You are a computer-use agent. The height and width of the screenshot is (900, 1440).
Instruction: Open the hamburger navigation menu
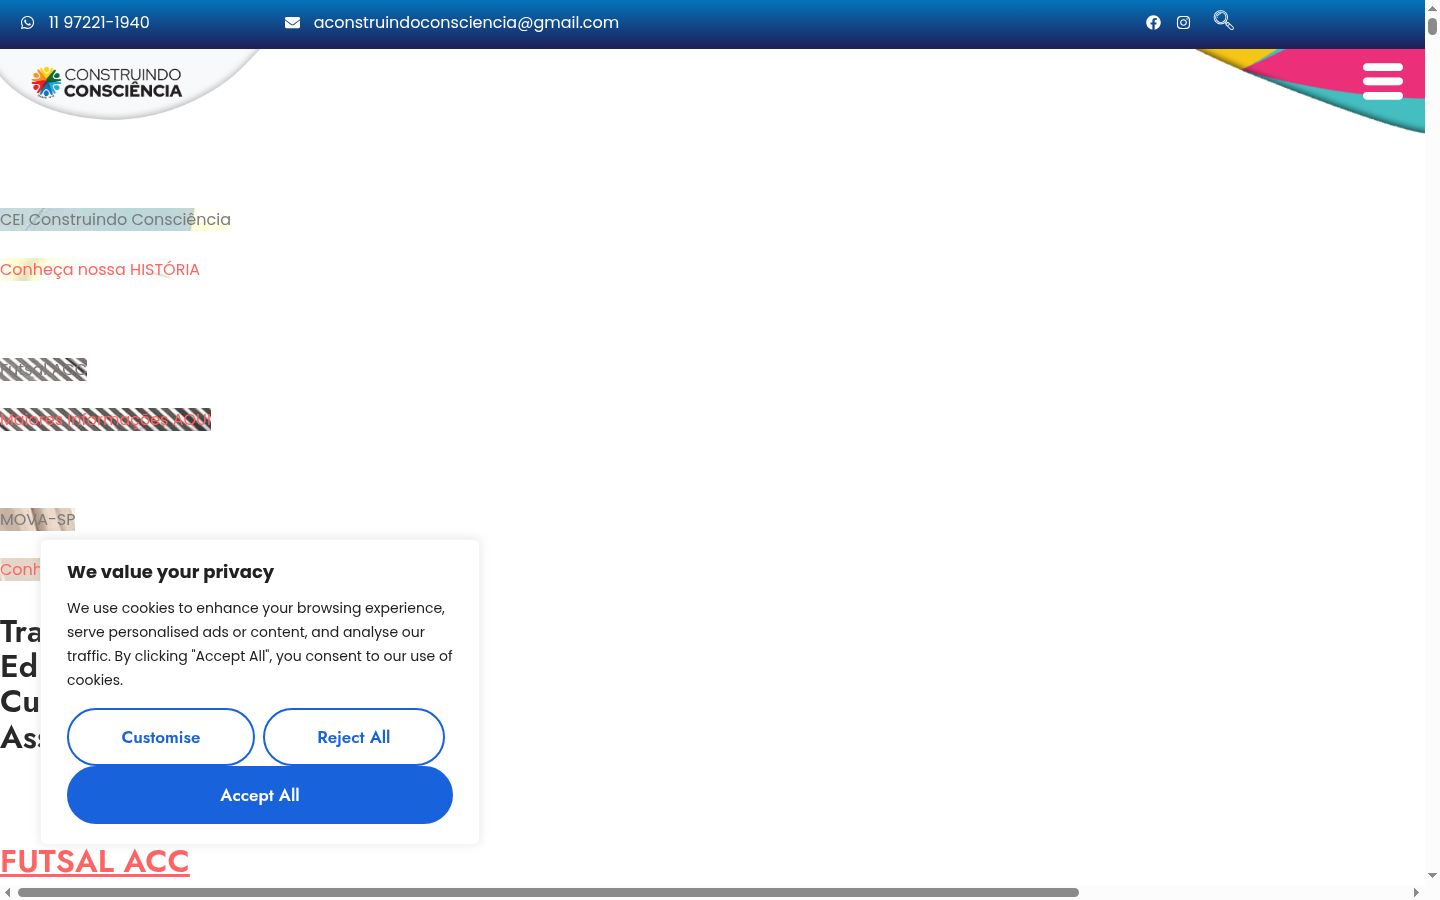1383,81
